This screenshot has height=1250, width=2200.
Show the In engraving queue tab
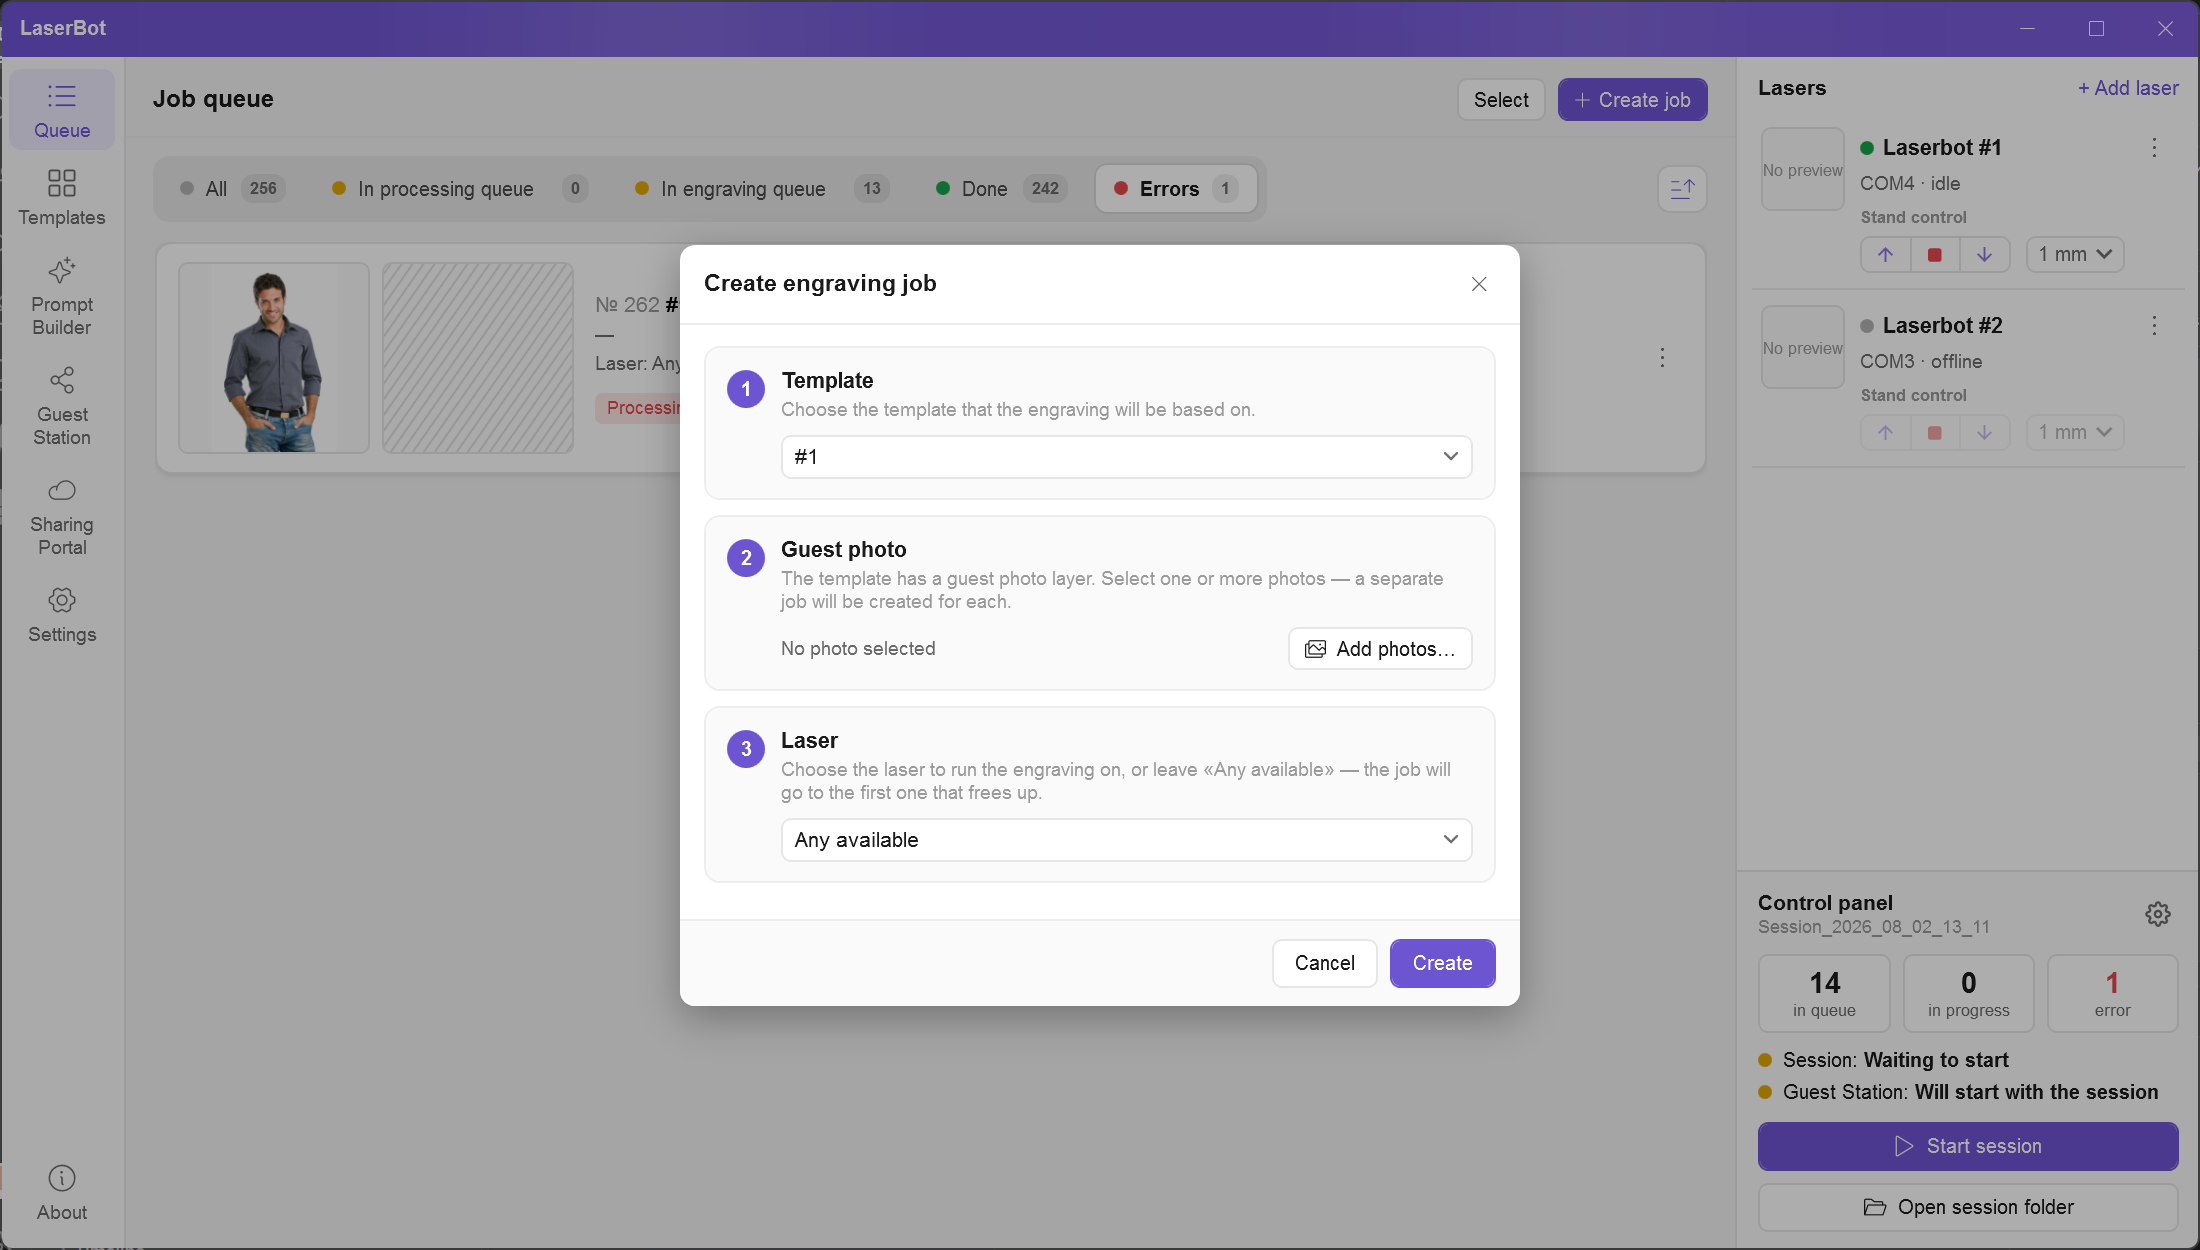pyautogui.click(x=761, y=189)
